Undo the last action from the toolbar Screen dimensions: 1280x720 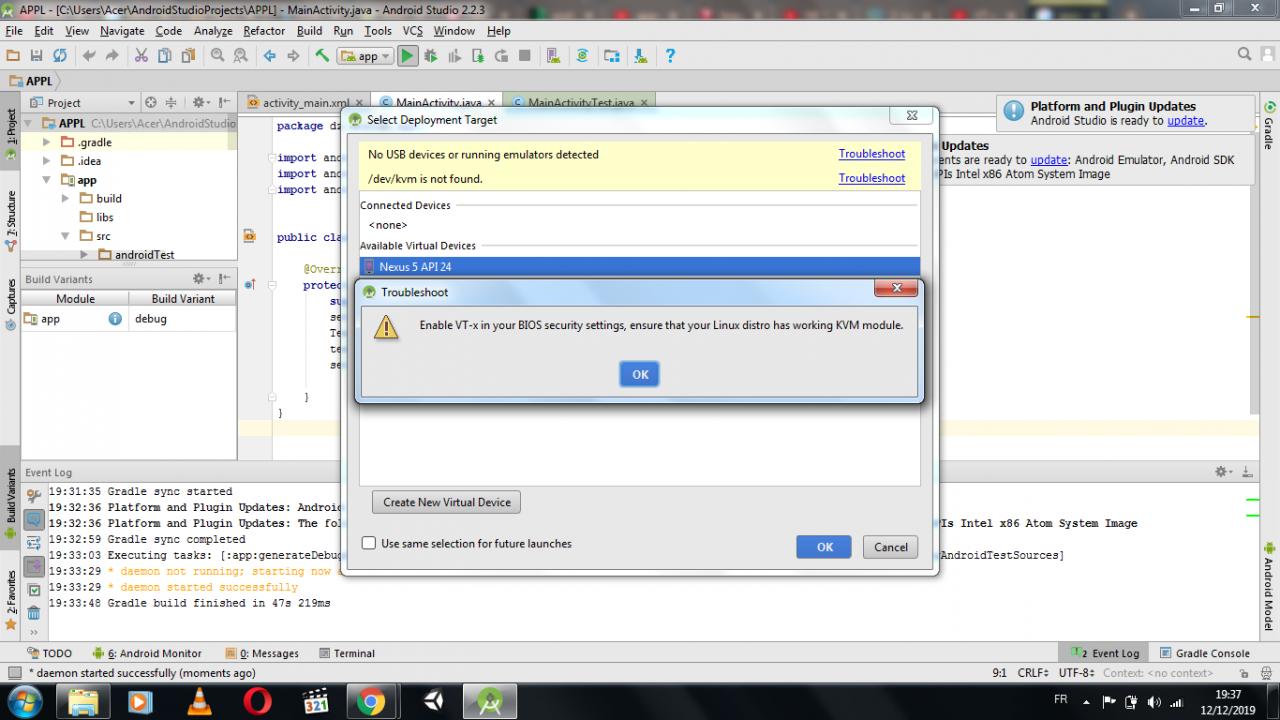coord(90,56)
